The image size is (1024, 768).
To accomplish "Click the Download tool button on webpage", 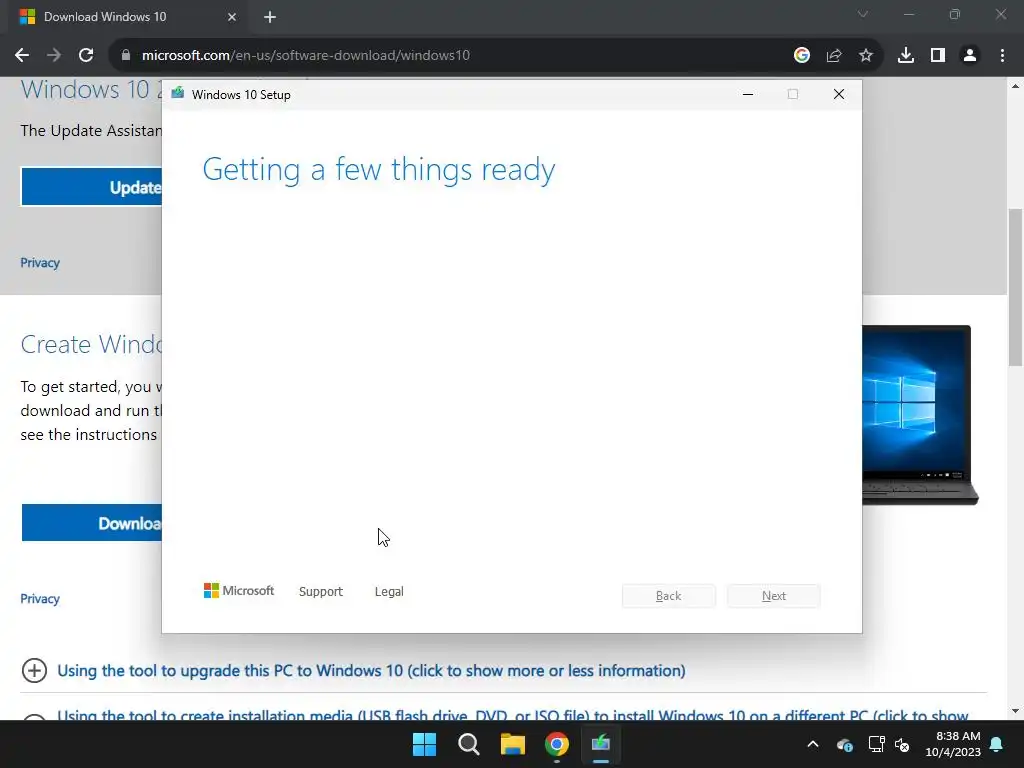I will pos(91,522).
